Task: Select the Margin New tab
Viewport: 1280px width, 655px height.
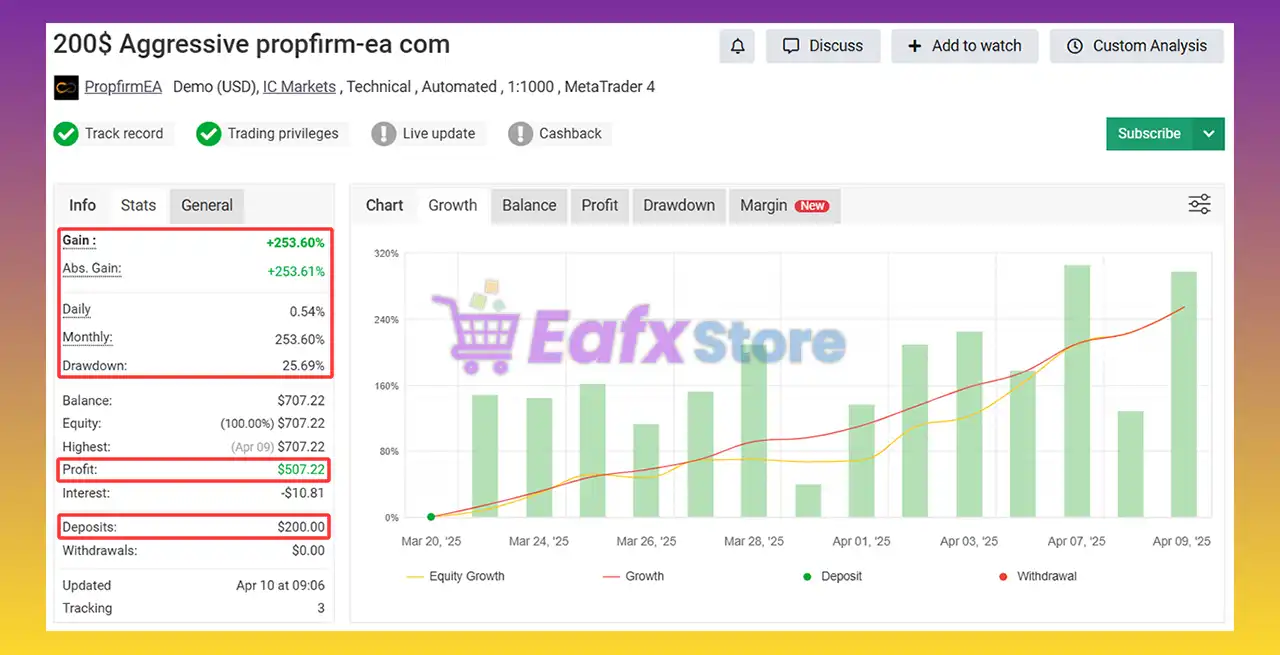Action: [784, 205]
